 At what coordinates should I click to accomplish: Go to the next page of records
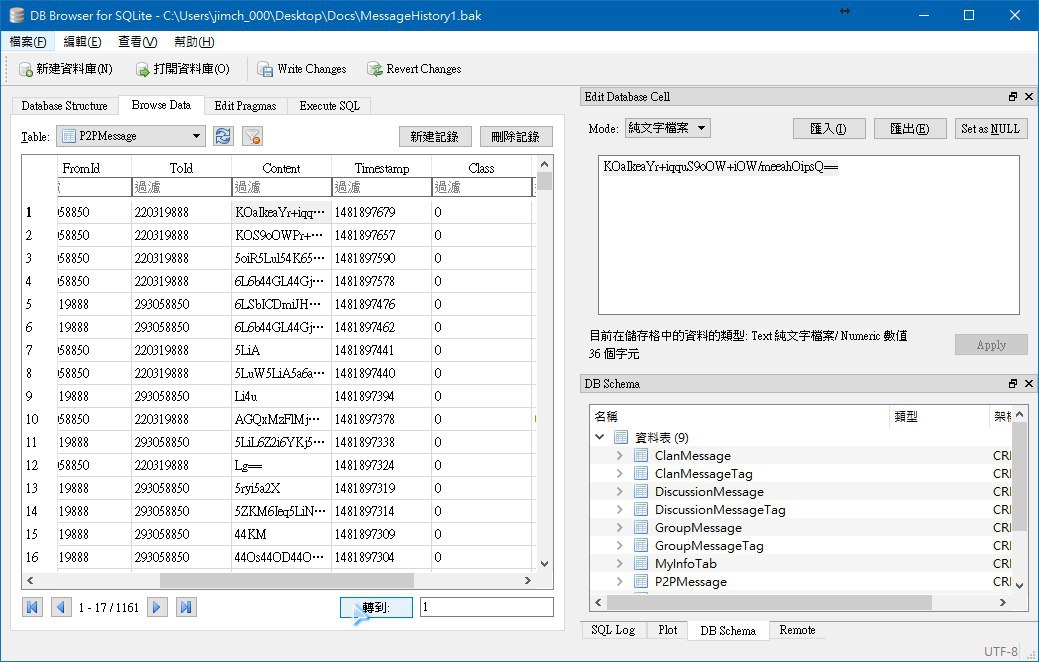point(157,607)
